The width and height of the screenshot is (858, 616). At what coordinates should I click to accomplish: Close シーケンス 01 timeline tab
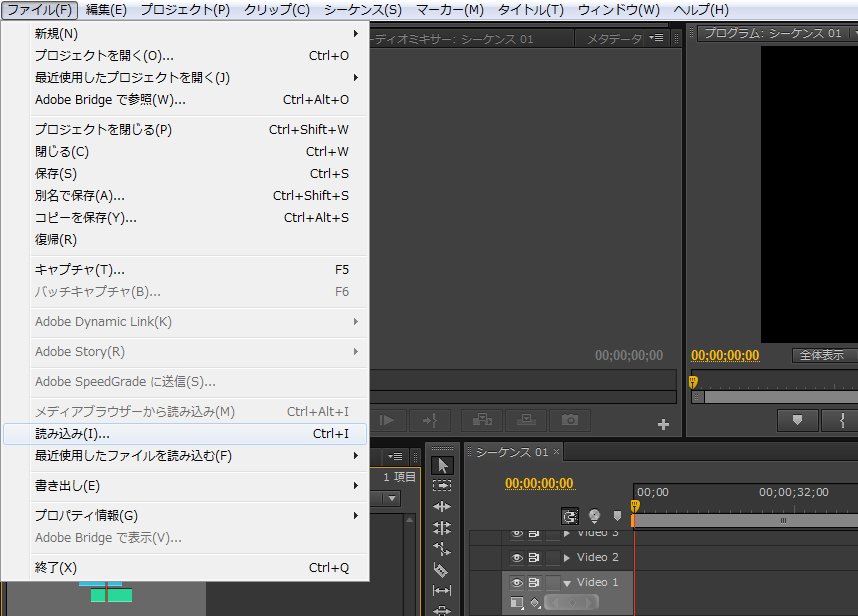click(x=556, y=451)
